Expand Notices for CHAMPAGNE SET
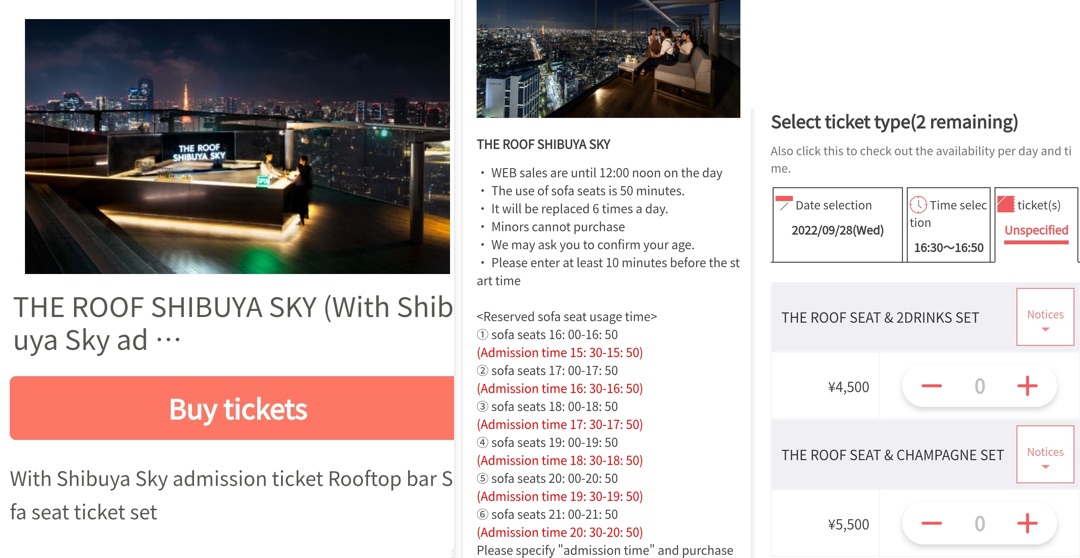Viewport: 1080px width, 558px height. (1045, 455)
